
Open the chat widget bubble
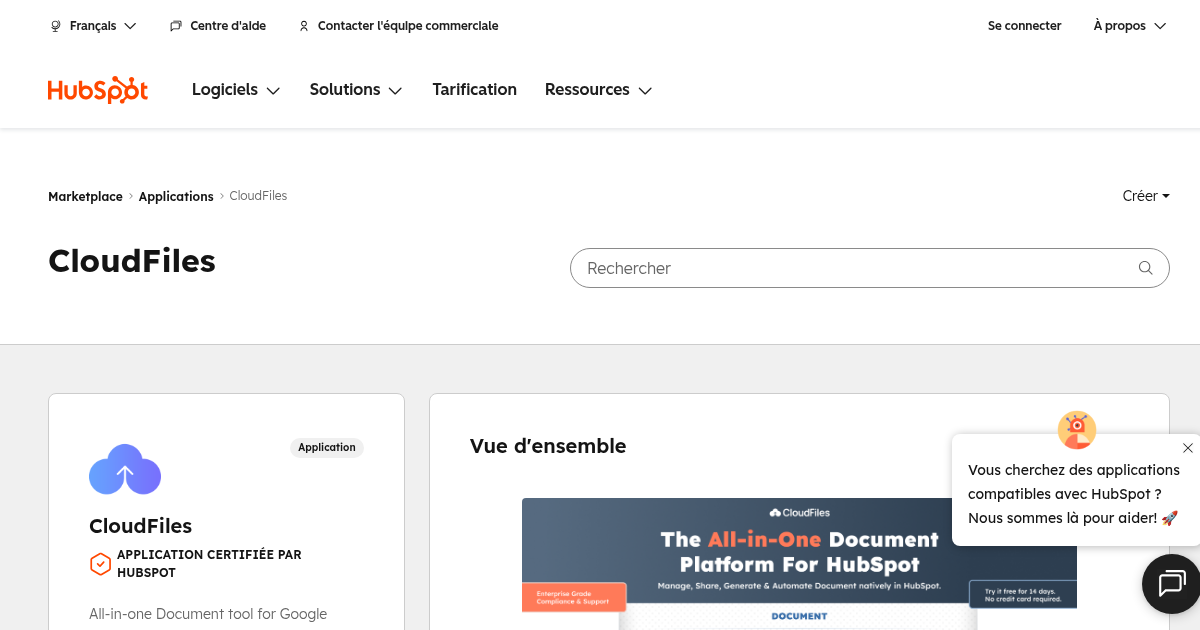(x=1171, y=583)
